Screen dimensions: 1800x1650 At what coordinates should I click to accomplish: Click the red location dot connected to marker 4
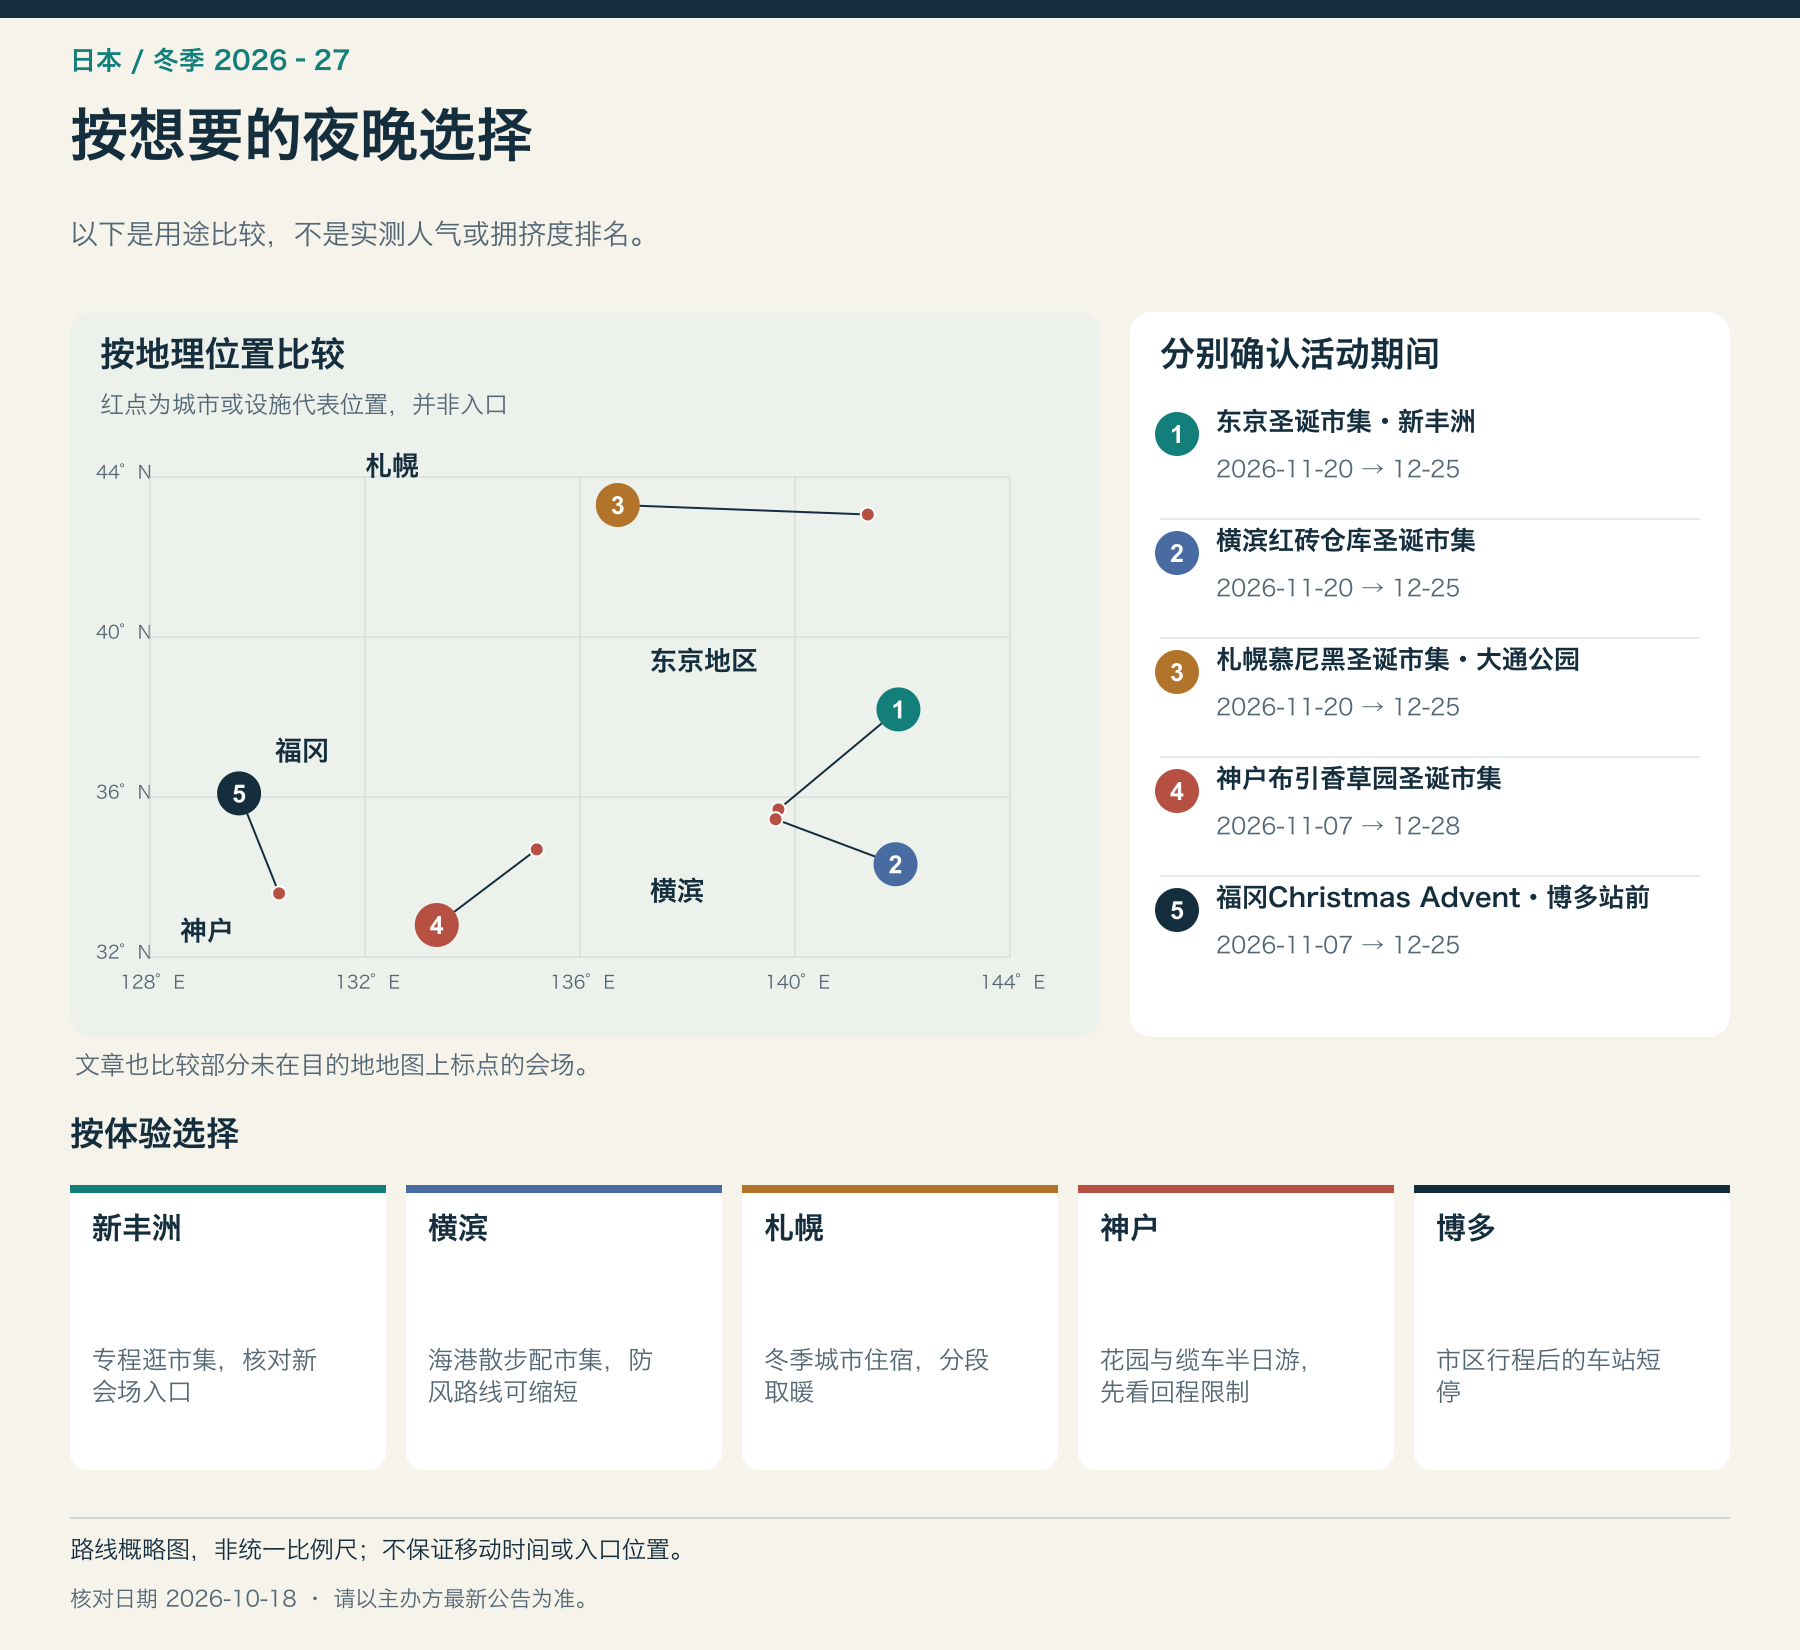[x=537, y=849]
